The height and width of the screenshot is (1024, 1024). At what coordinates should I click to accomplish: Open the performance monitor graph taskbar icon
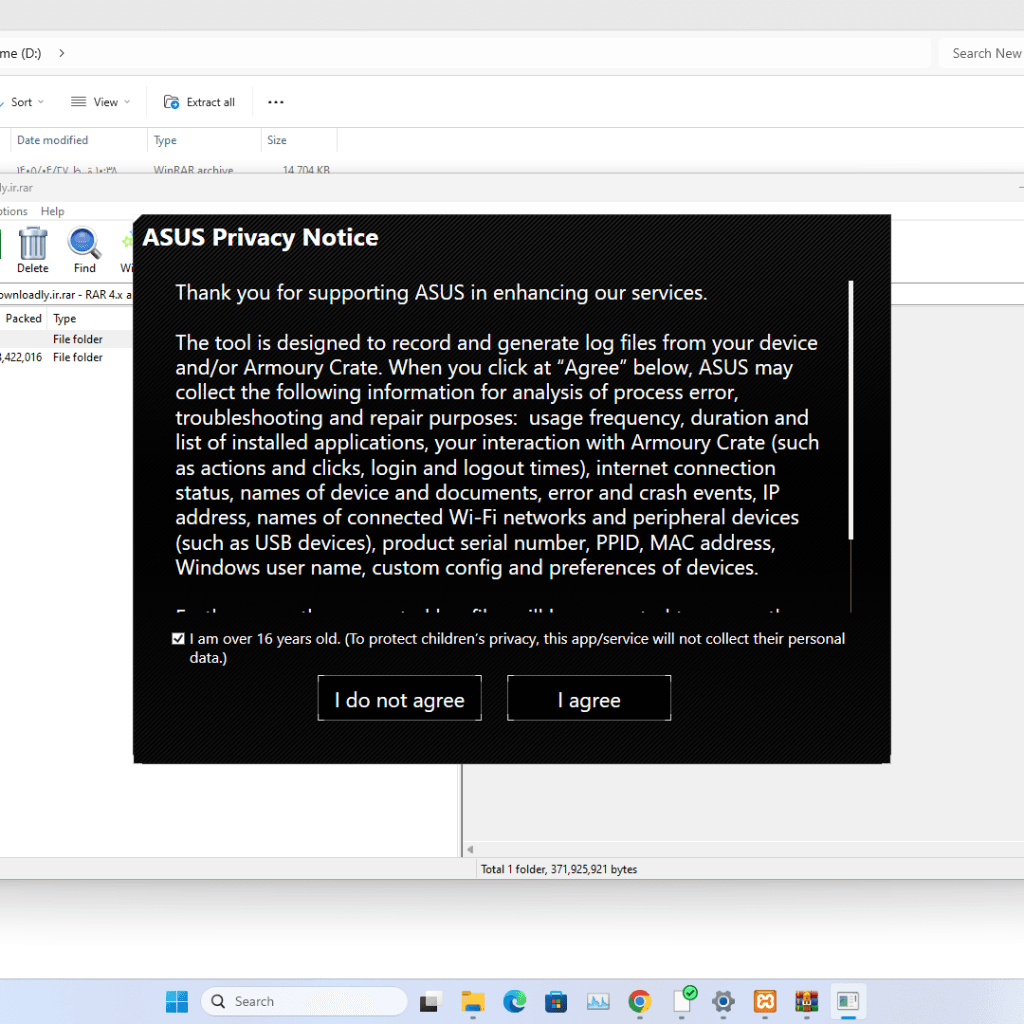tap(598, 1001)
